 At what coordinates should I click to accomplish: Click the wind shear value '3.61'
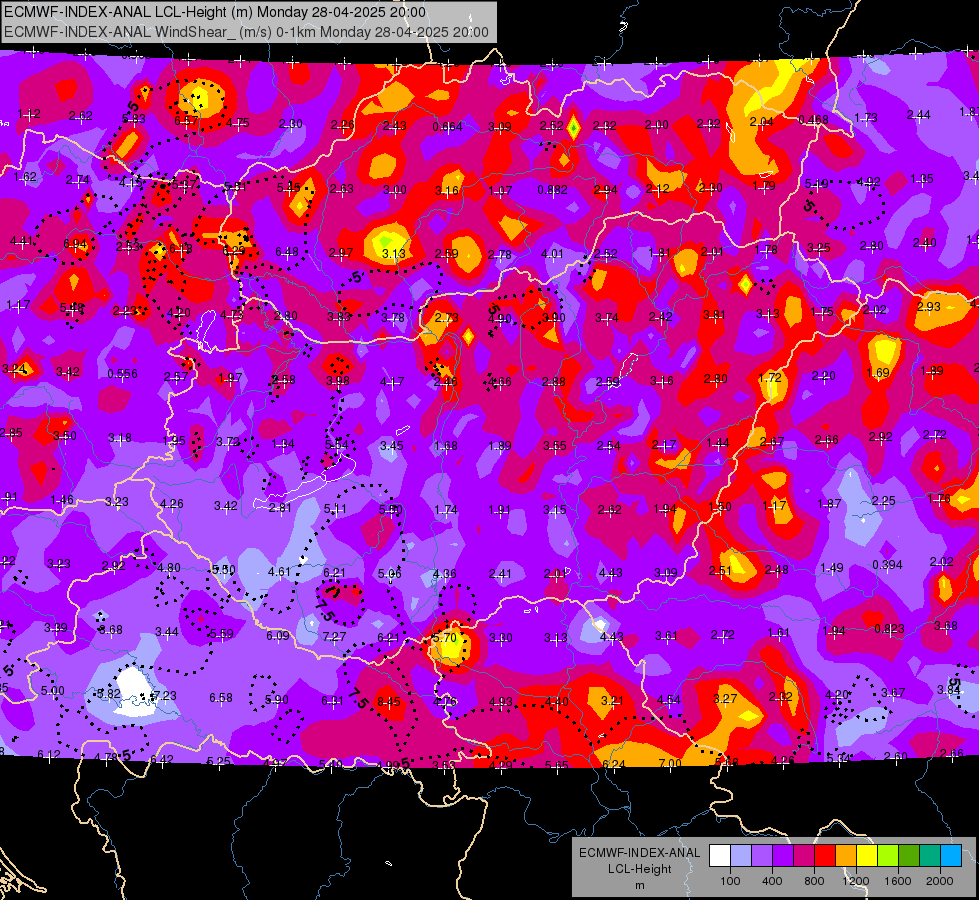click(666, 635)
